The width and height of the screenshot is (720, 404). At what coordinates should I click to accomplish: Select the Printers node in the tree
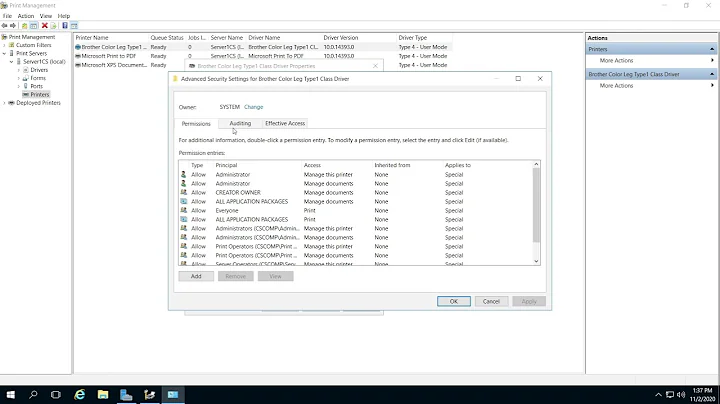[36, 94]
